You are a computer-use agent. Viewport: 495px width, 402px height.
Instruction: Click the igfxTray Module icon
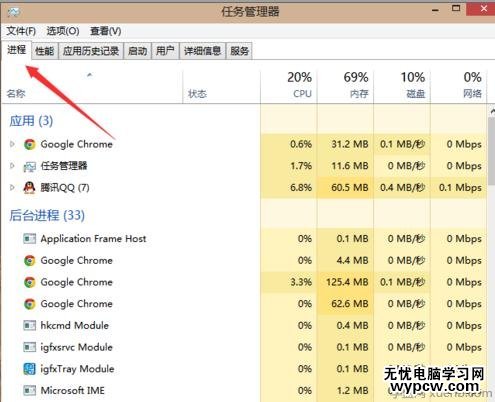pos(30,369)
